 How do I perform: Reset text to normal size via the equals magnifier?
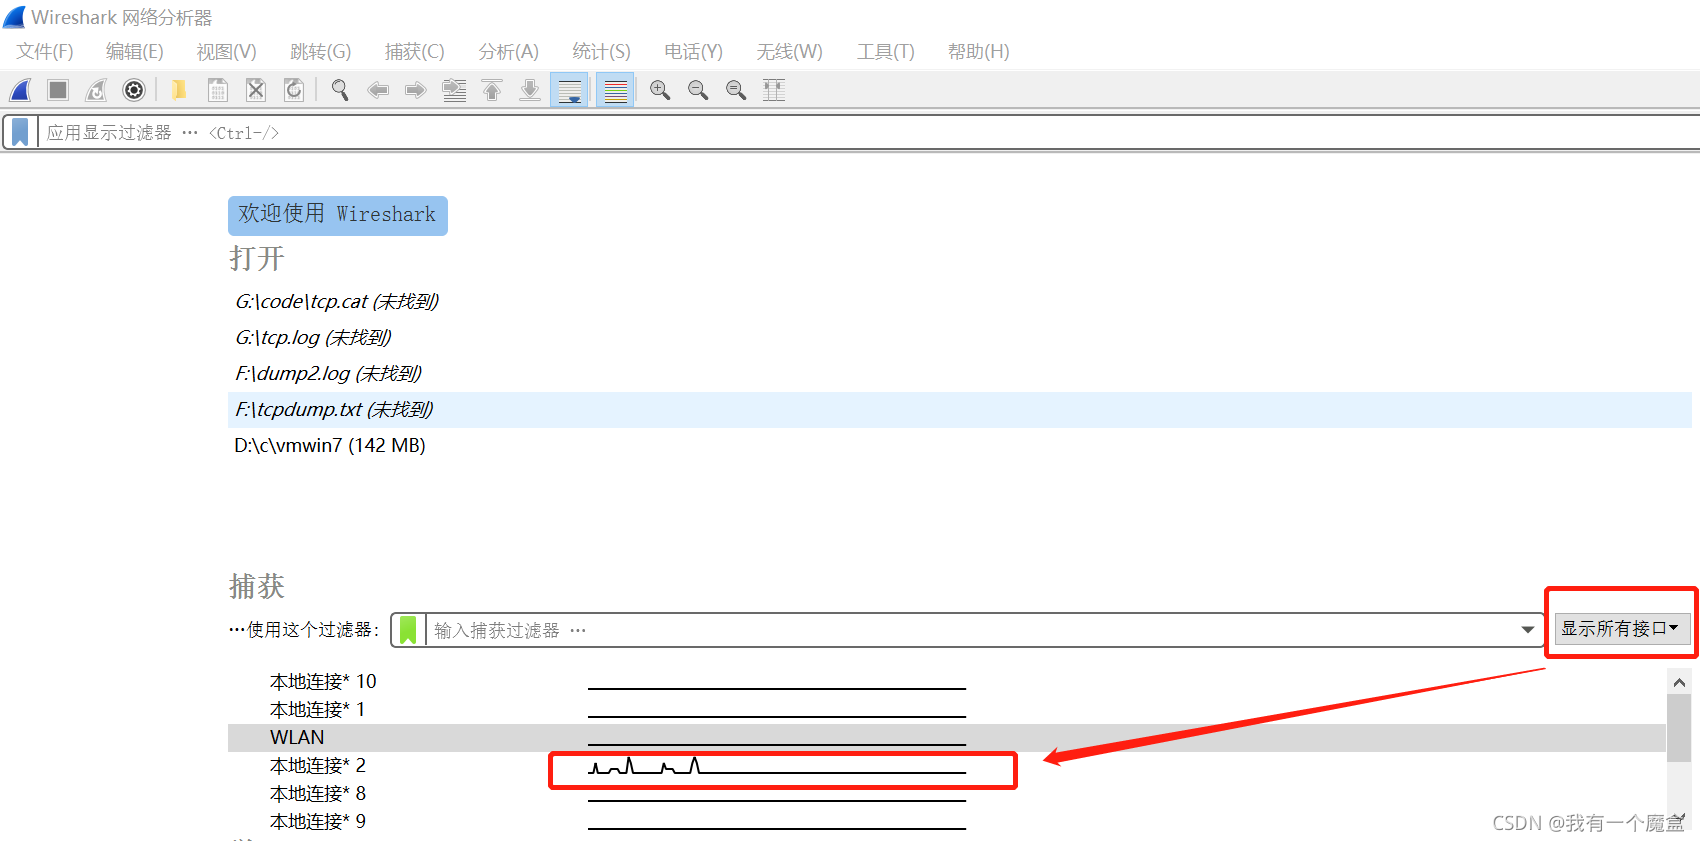[736, 90]
